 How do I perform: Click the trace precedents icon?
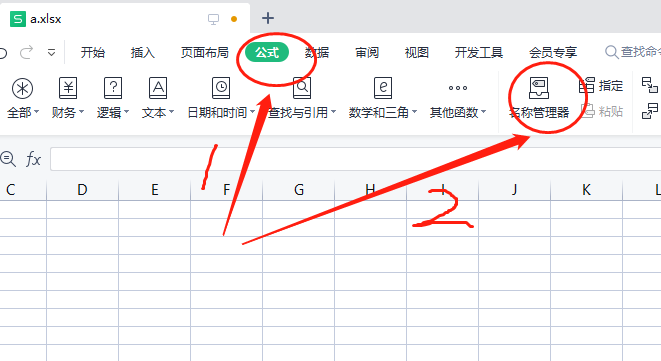[650, 85]
